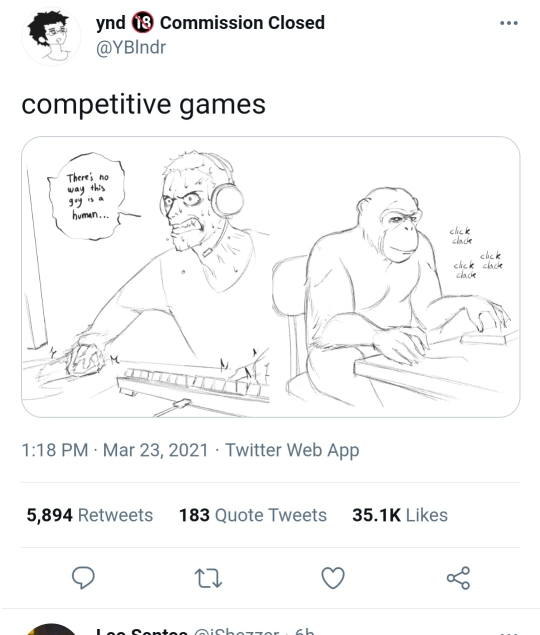Image resolution: width=540 pixels, height=635 pixels.
Task: Open the display name ynd Commission Closed
Action: click(x=210, y=23)
